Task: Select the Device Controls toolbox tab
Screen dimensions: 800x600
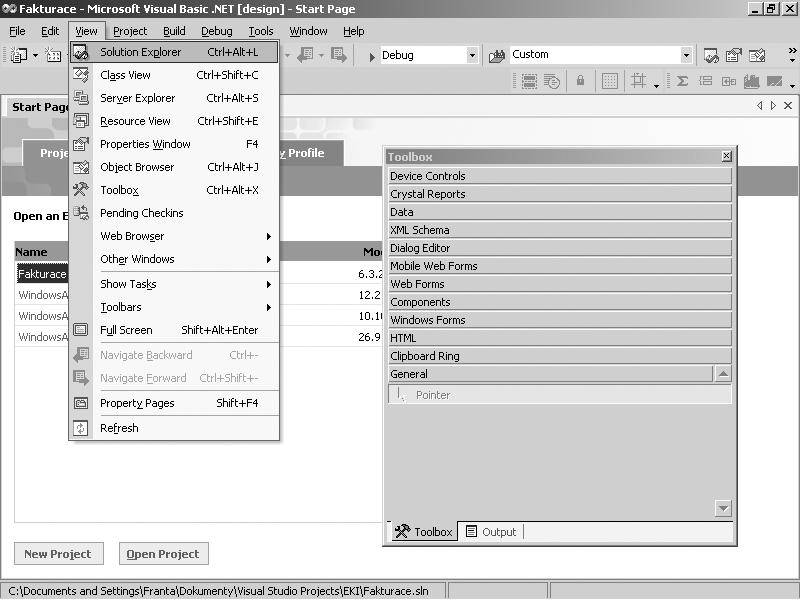Action: point(560,176)
